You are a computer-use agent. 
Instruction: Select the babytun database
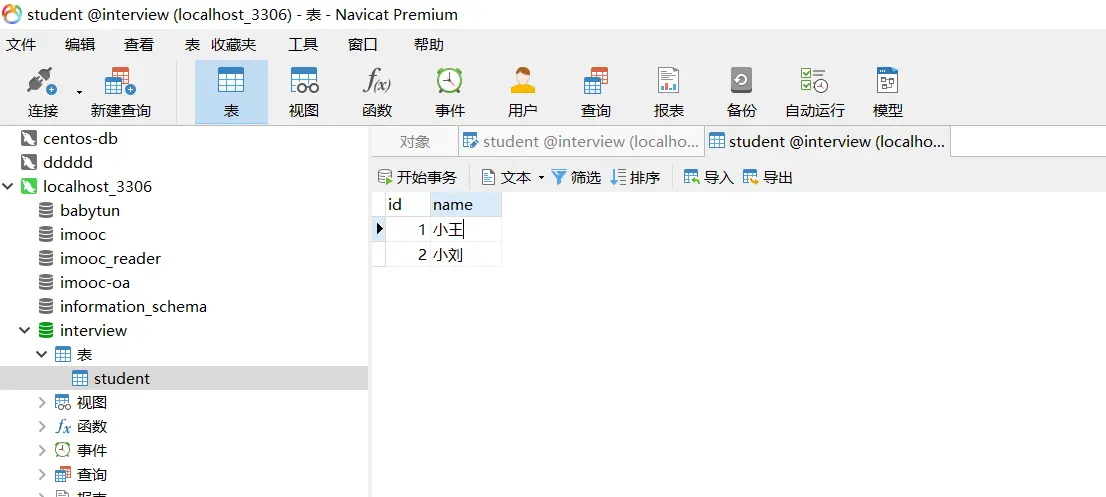click(x=90, y=211)
